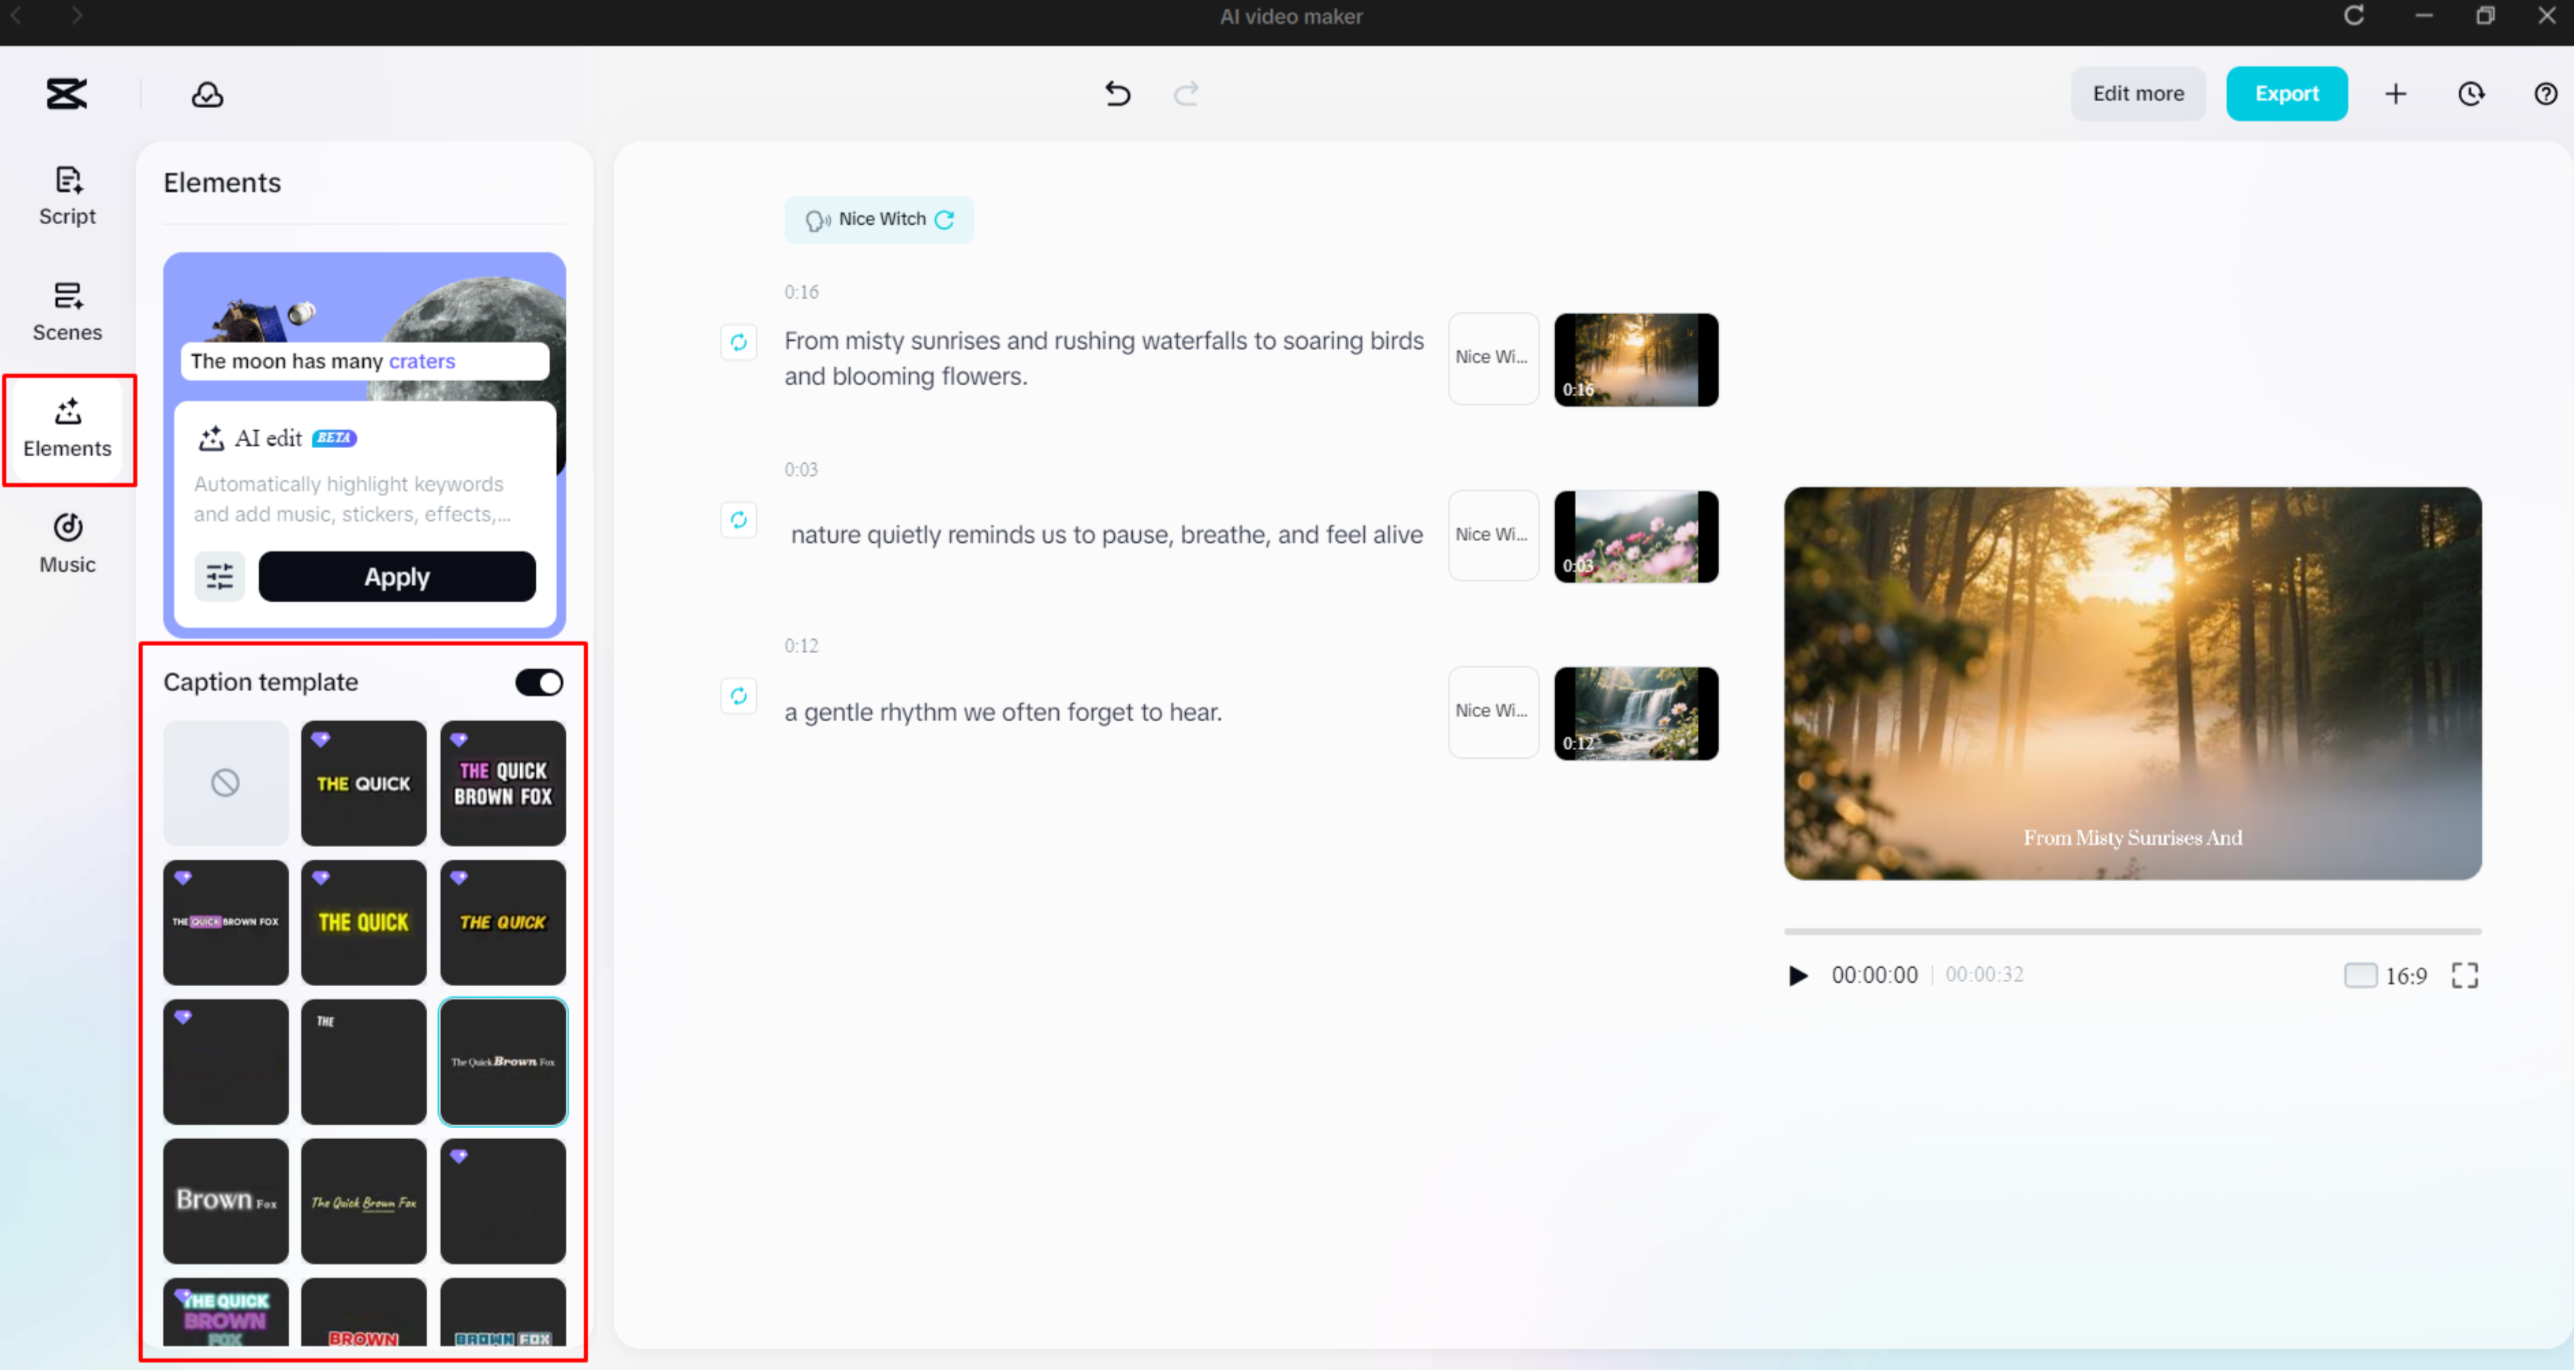Image resolution: width=2574 pixels, height=1370 pixels.
Task: Disable the Caption template toggle
Action: [539, 682]
